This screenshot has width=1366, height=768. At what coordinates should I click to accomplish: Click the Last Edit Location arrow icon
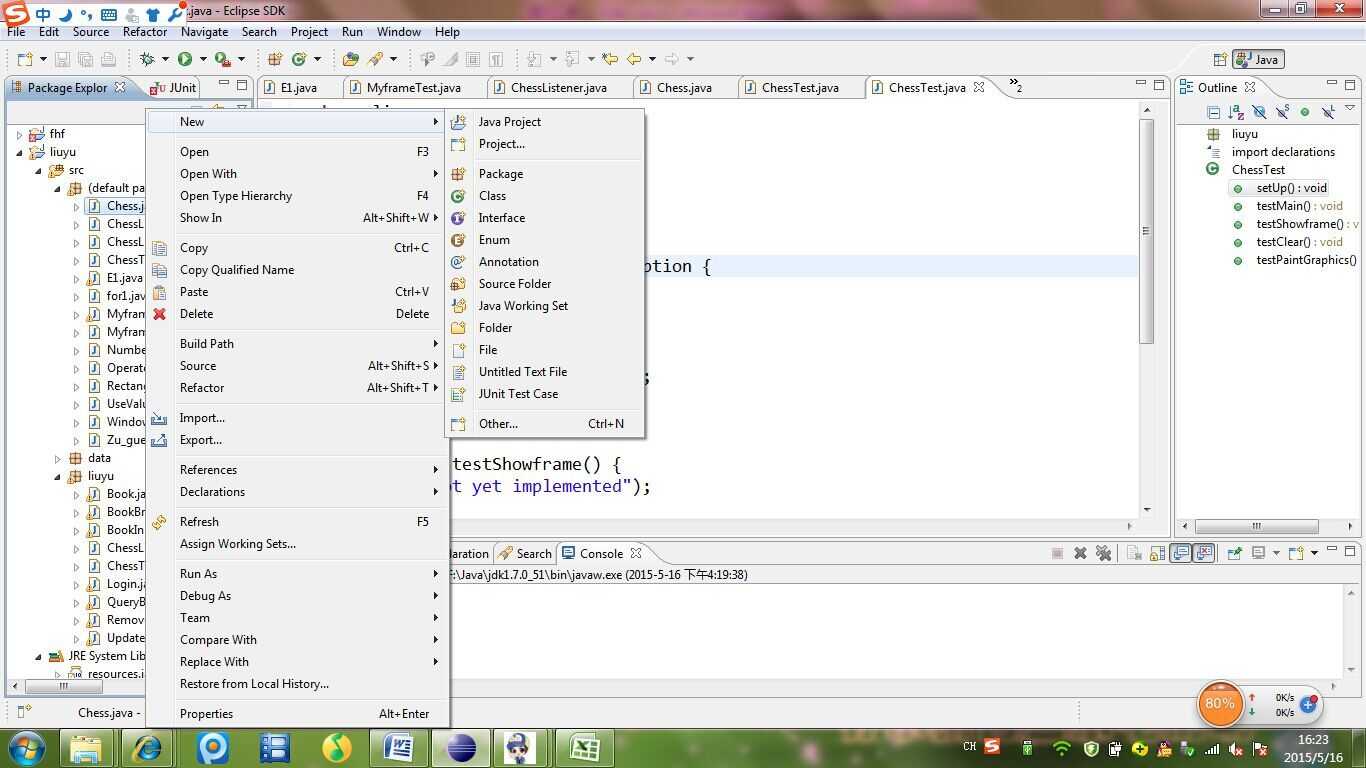click(x=610, y=59)
